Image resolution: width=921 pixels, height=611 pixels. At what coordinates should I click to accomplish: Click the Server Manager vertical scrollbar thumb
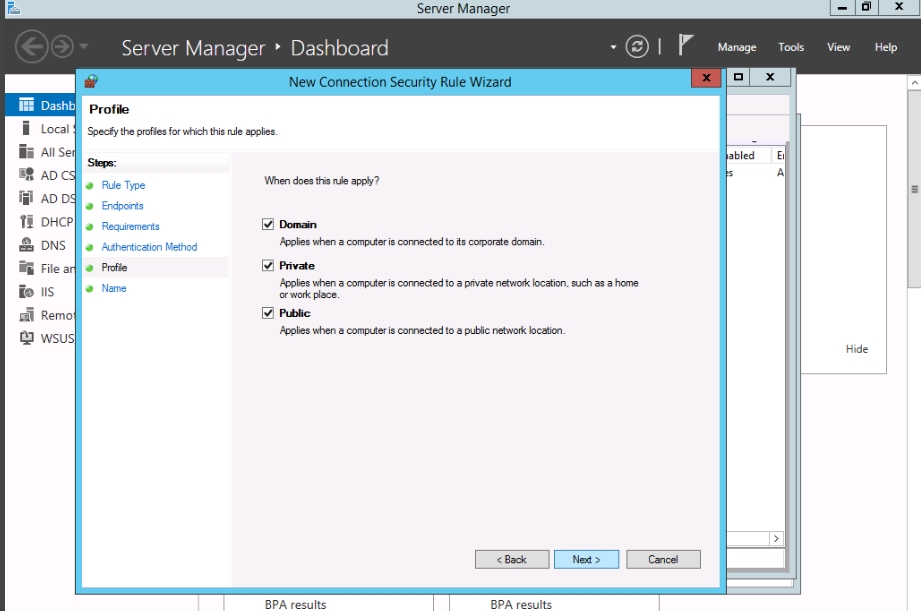pos(915,189)
